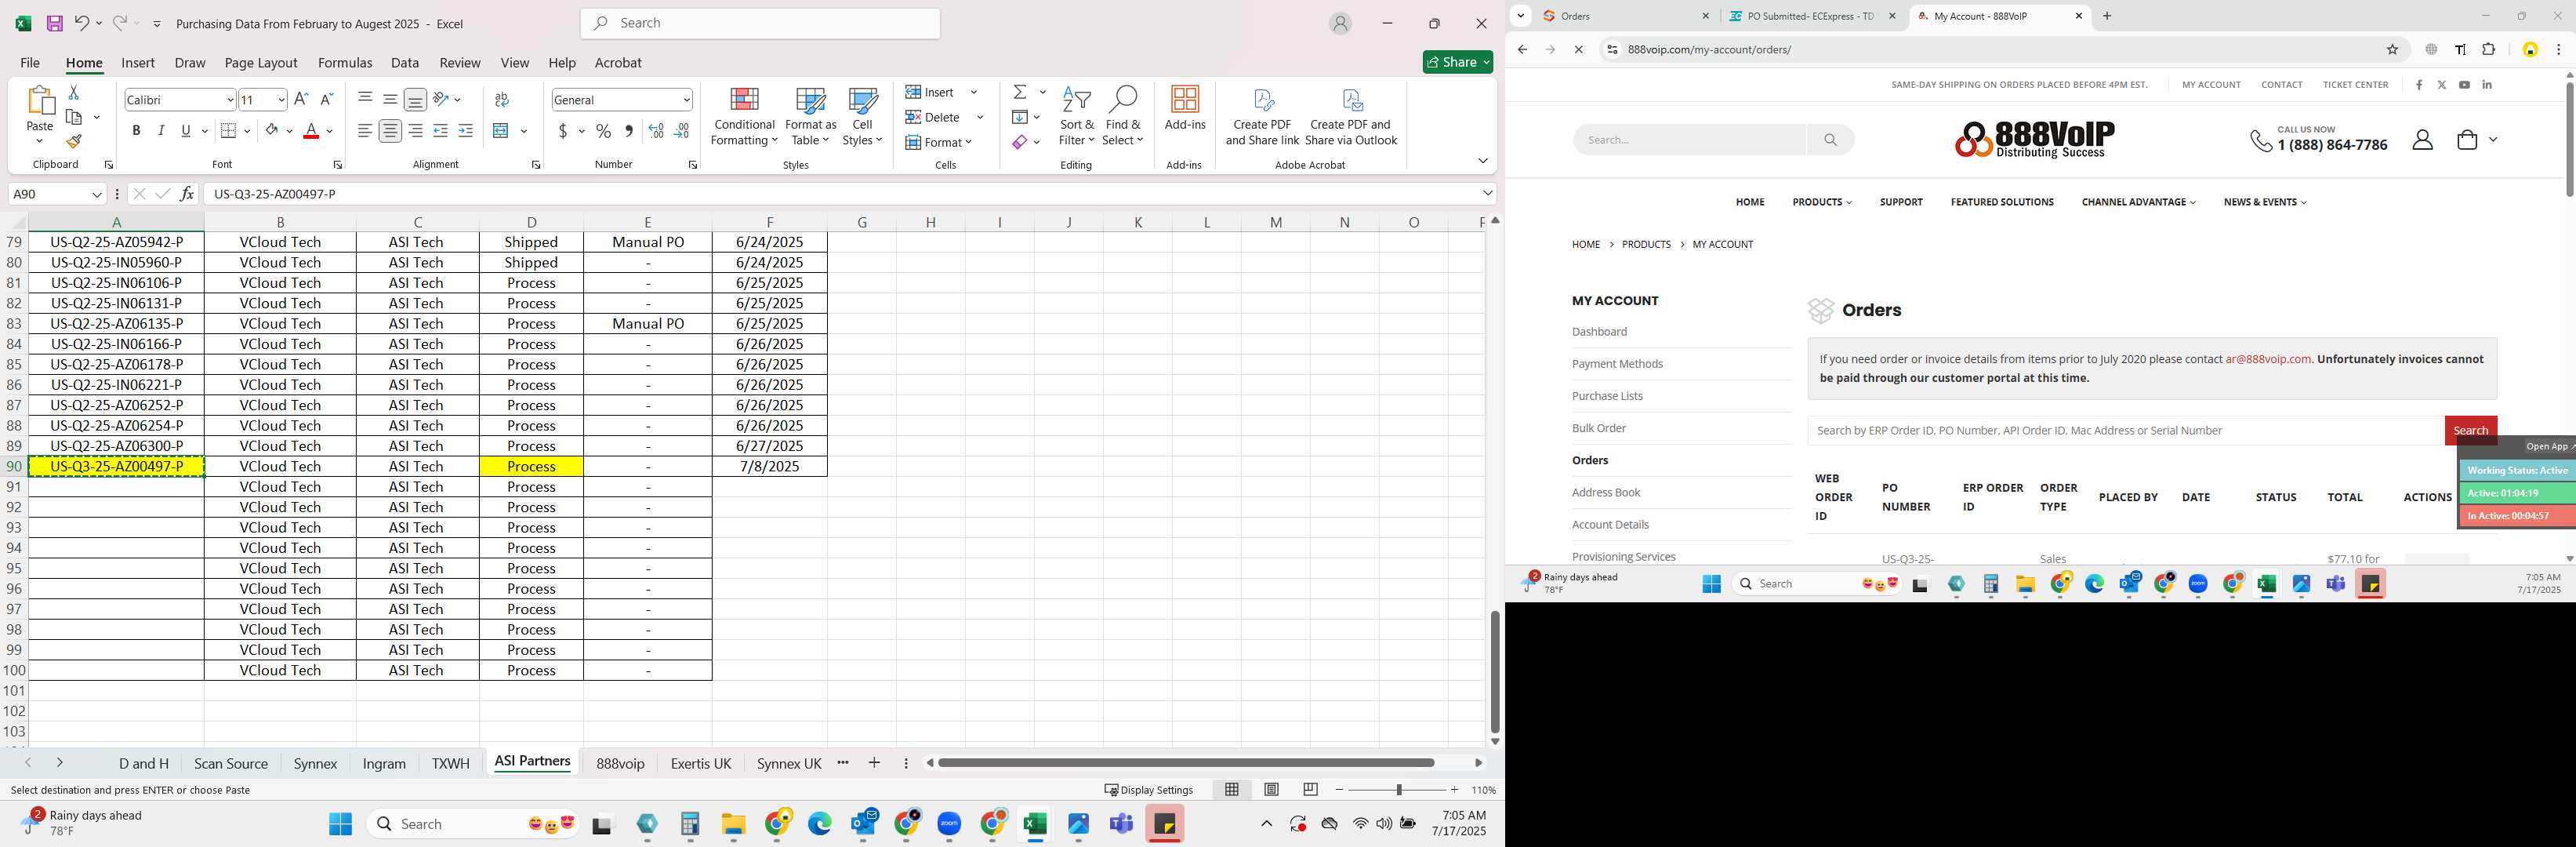Toggle Italic formatting

pyautogui.click(x=161, y=131)
